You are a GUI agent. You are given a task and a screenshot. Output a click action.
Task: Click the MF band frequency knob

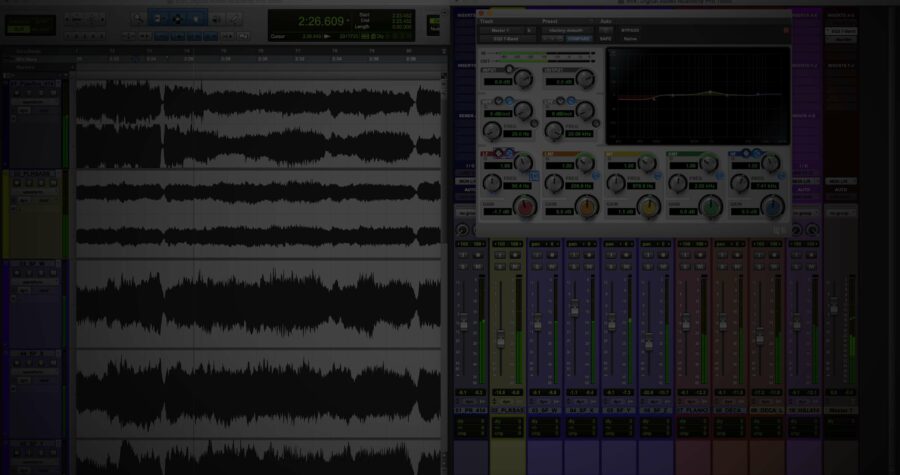616,184
